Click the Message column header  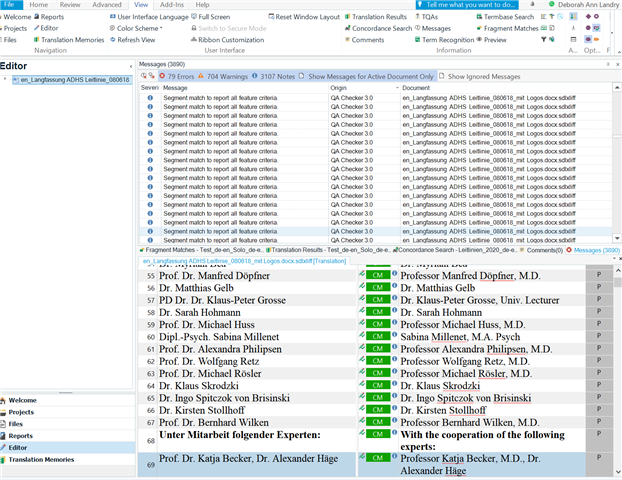[245, 88]
